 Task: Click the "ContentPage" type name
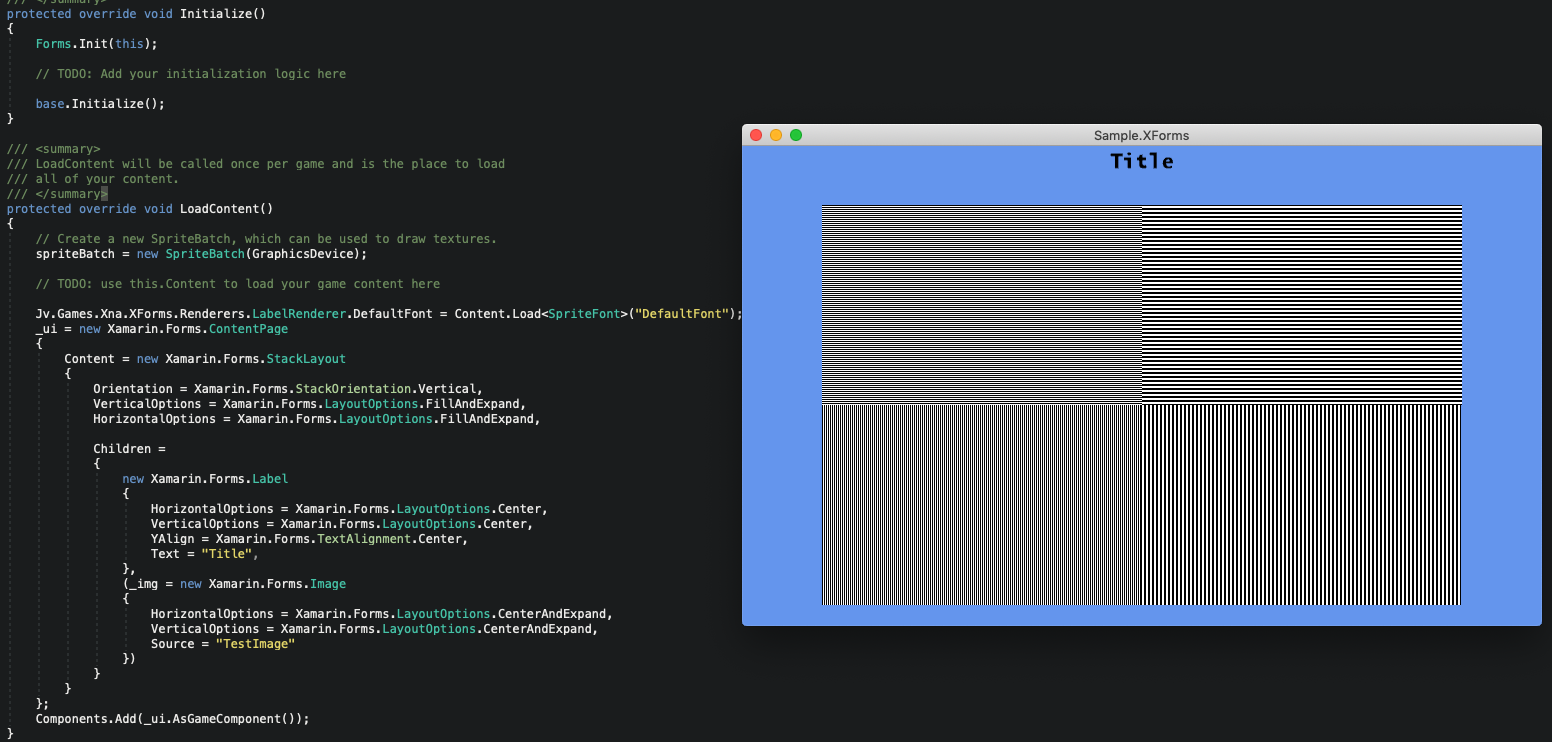(x=248, y=329)
